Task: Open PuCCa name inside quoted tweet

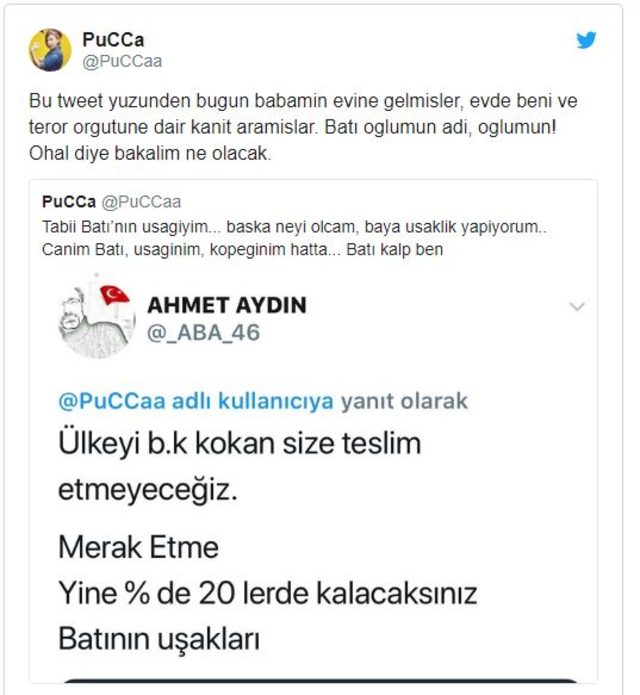Action: point(69,202)
